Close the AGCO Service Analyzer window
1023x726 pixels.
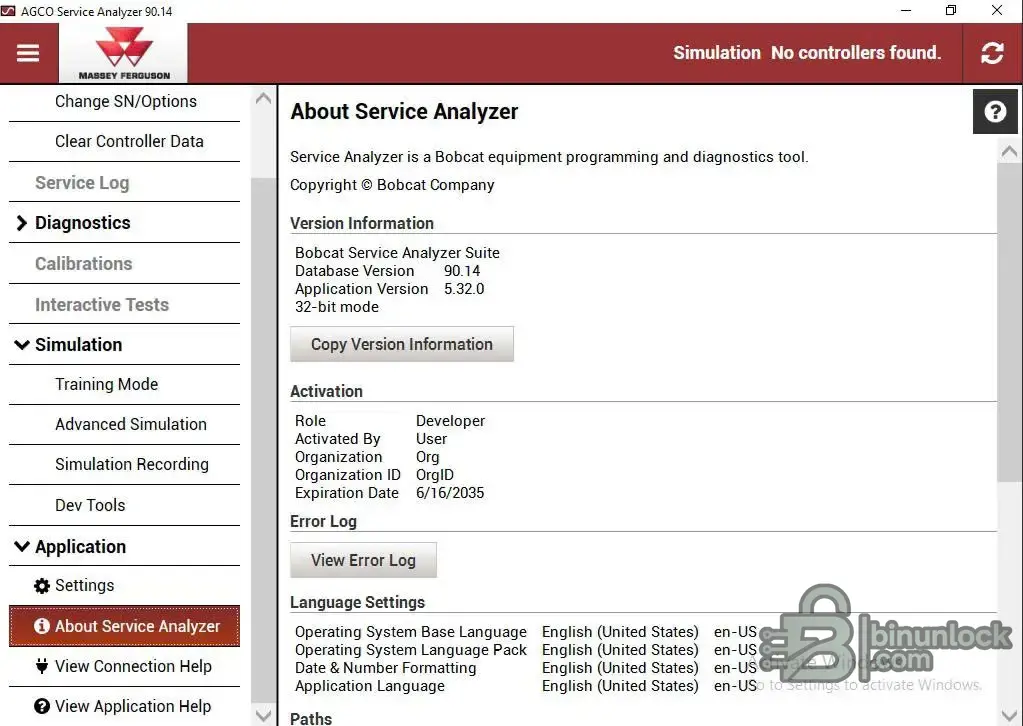point(997,10)
